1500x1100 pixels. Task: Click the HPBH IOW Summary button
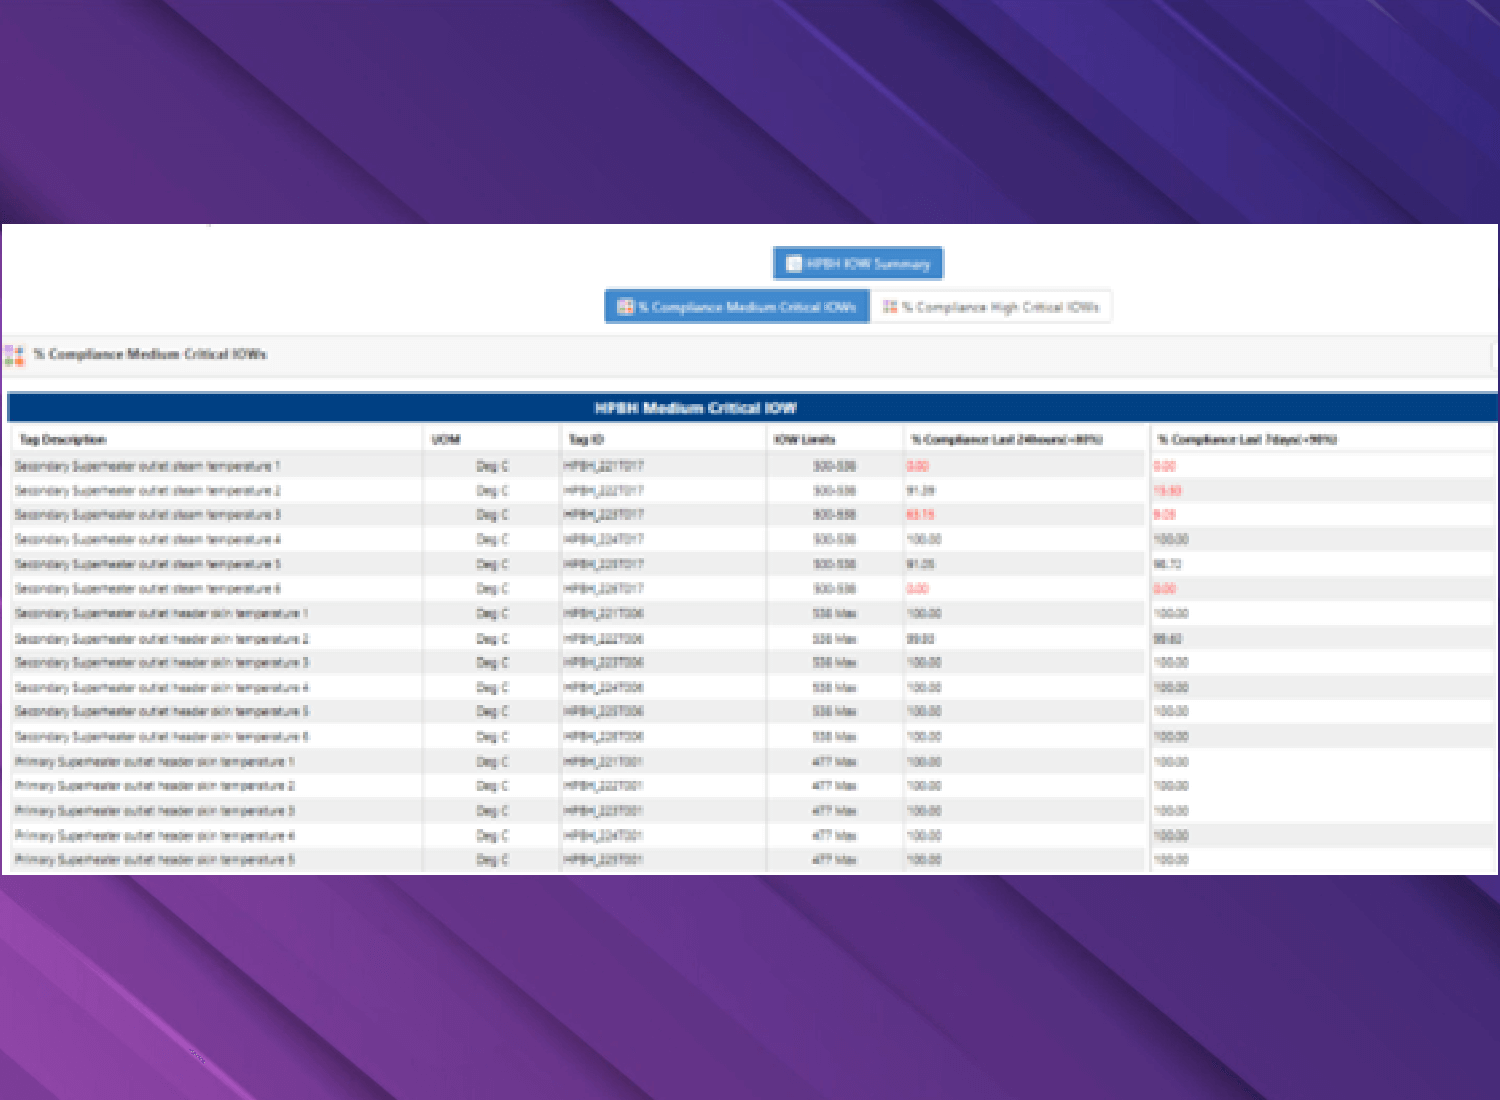coord(858,264)
